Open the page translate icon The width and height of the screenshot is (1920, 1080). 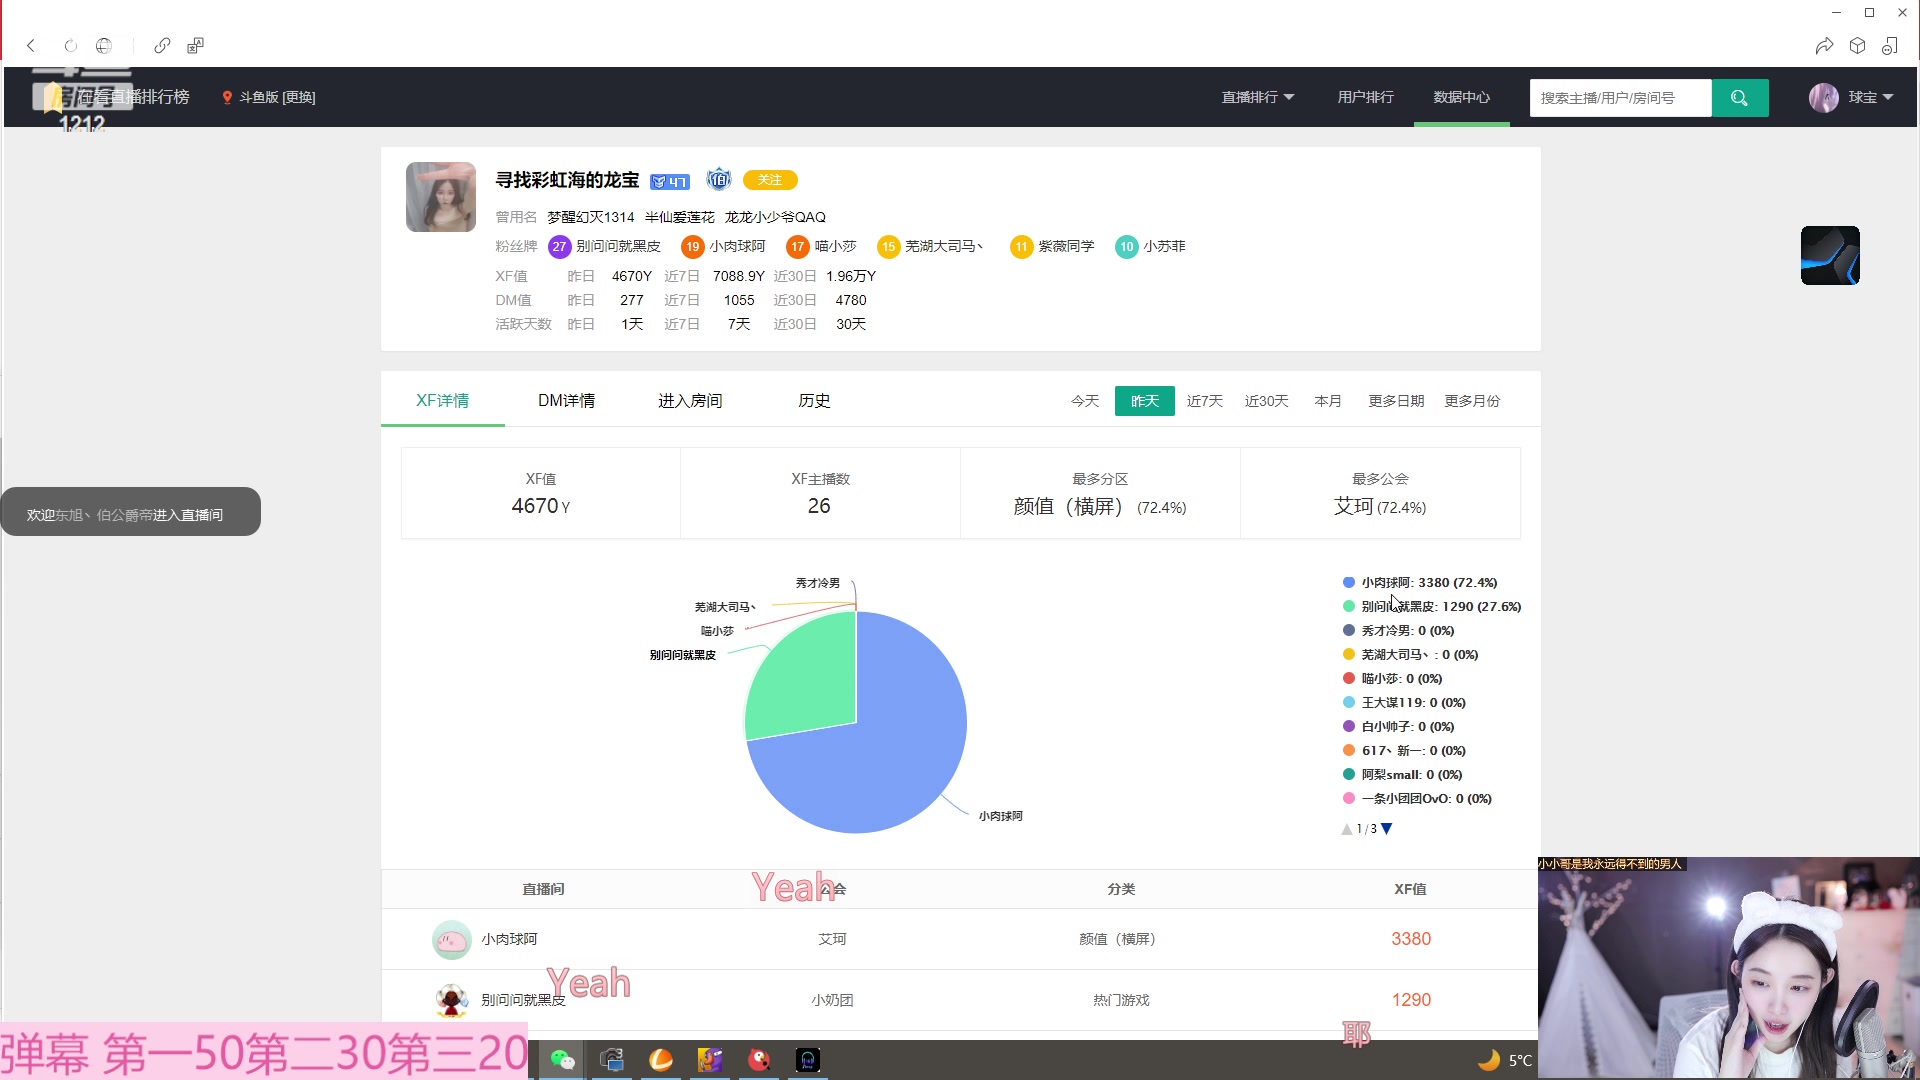(195, 45)
